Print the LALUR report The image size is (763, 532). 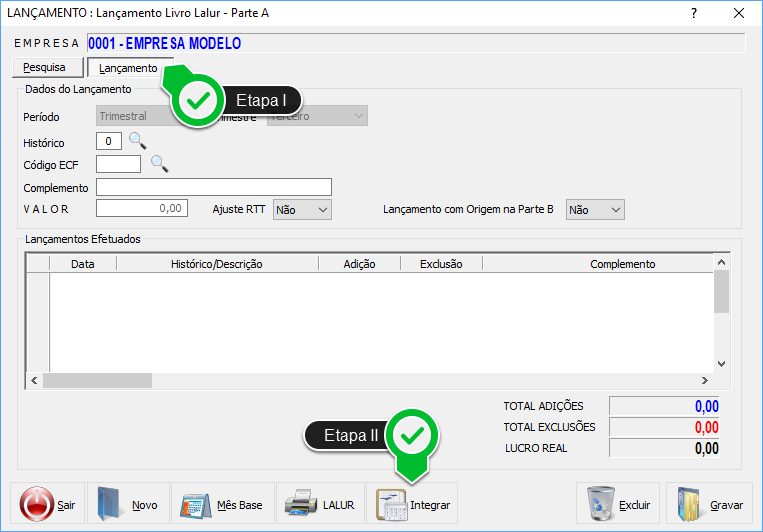[320, 505]
